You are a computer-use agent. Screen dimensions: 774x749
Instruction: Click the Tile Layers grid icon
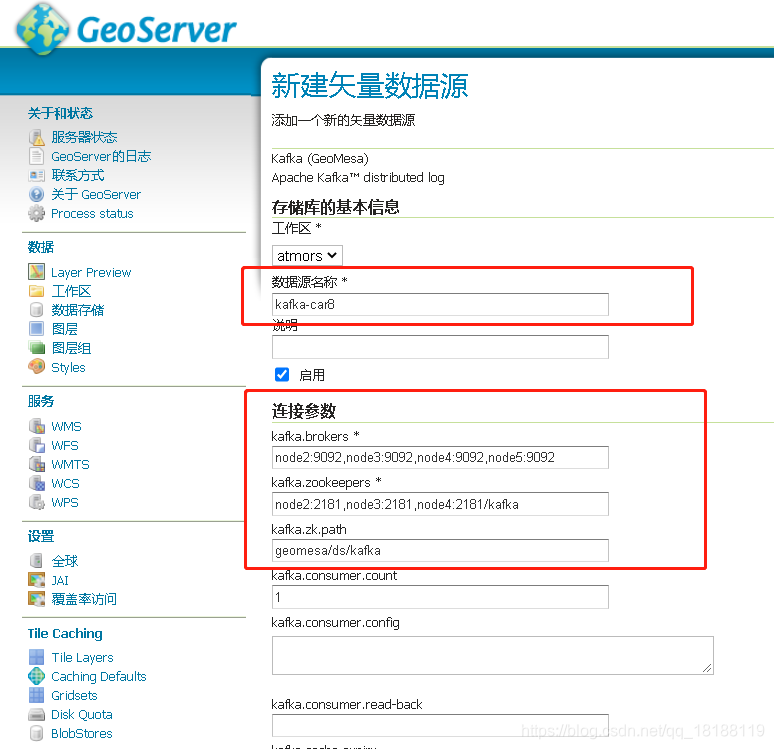(x=37, y=657)
